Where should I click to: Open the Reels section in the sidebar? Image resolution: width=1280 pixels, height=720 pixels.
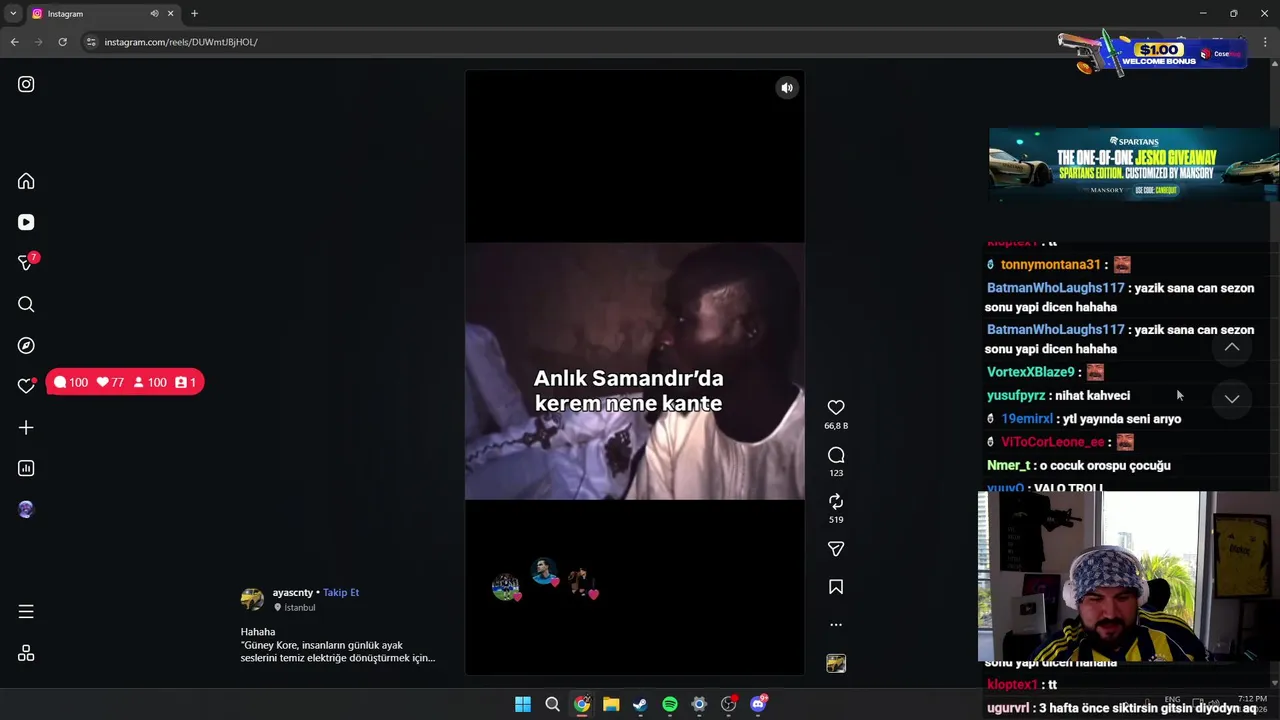click(26, 222)
